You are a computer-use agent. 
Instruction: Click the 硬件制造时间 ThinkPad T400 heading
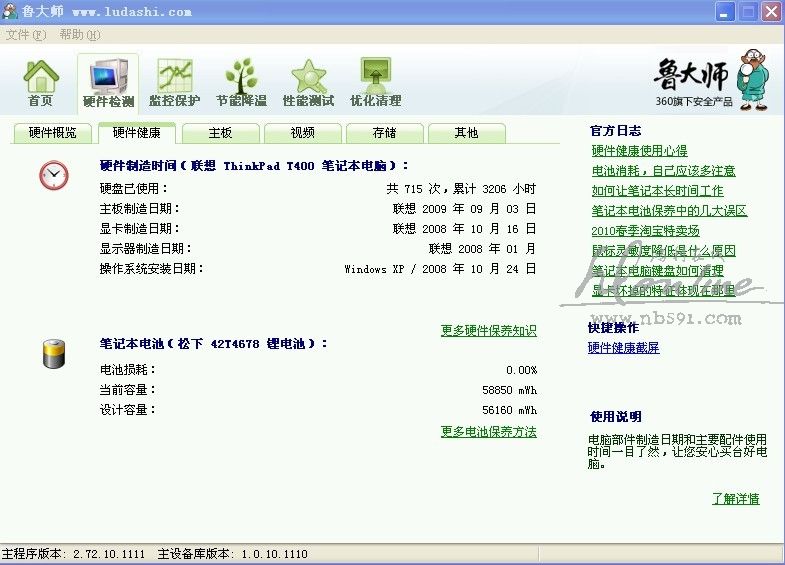[x=254, y=166]
